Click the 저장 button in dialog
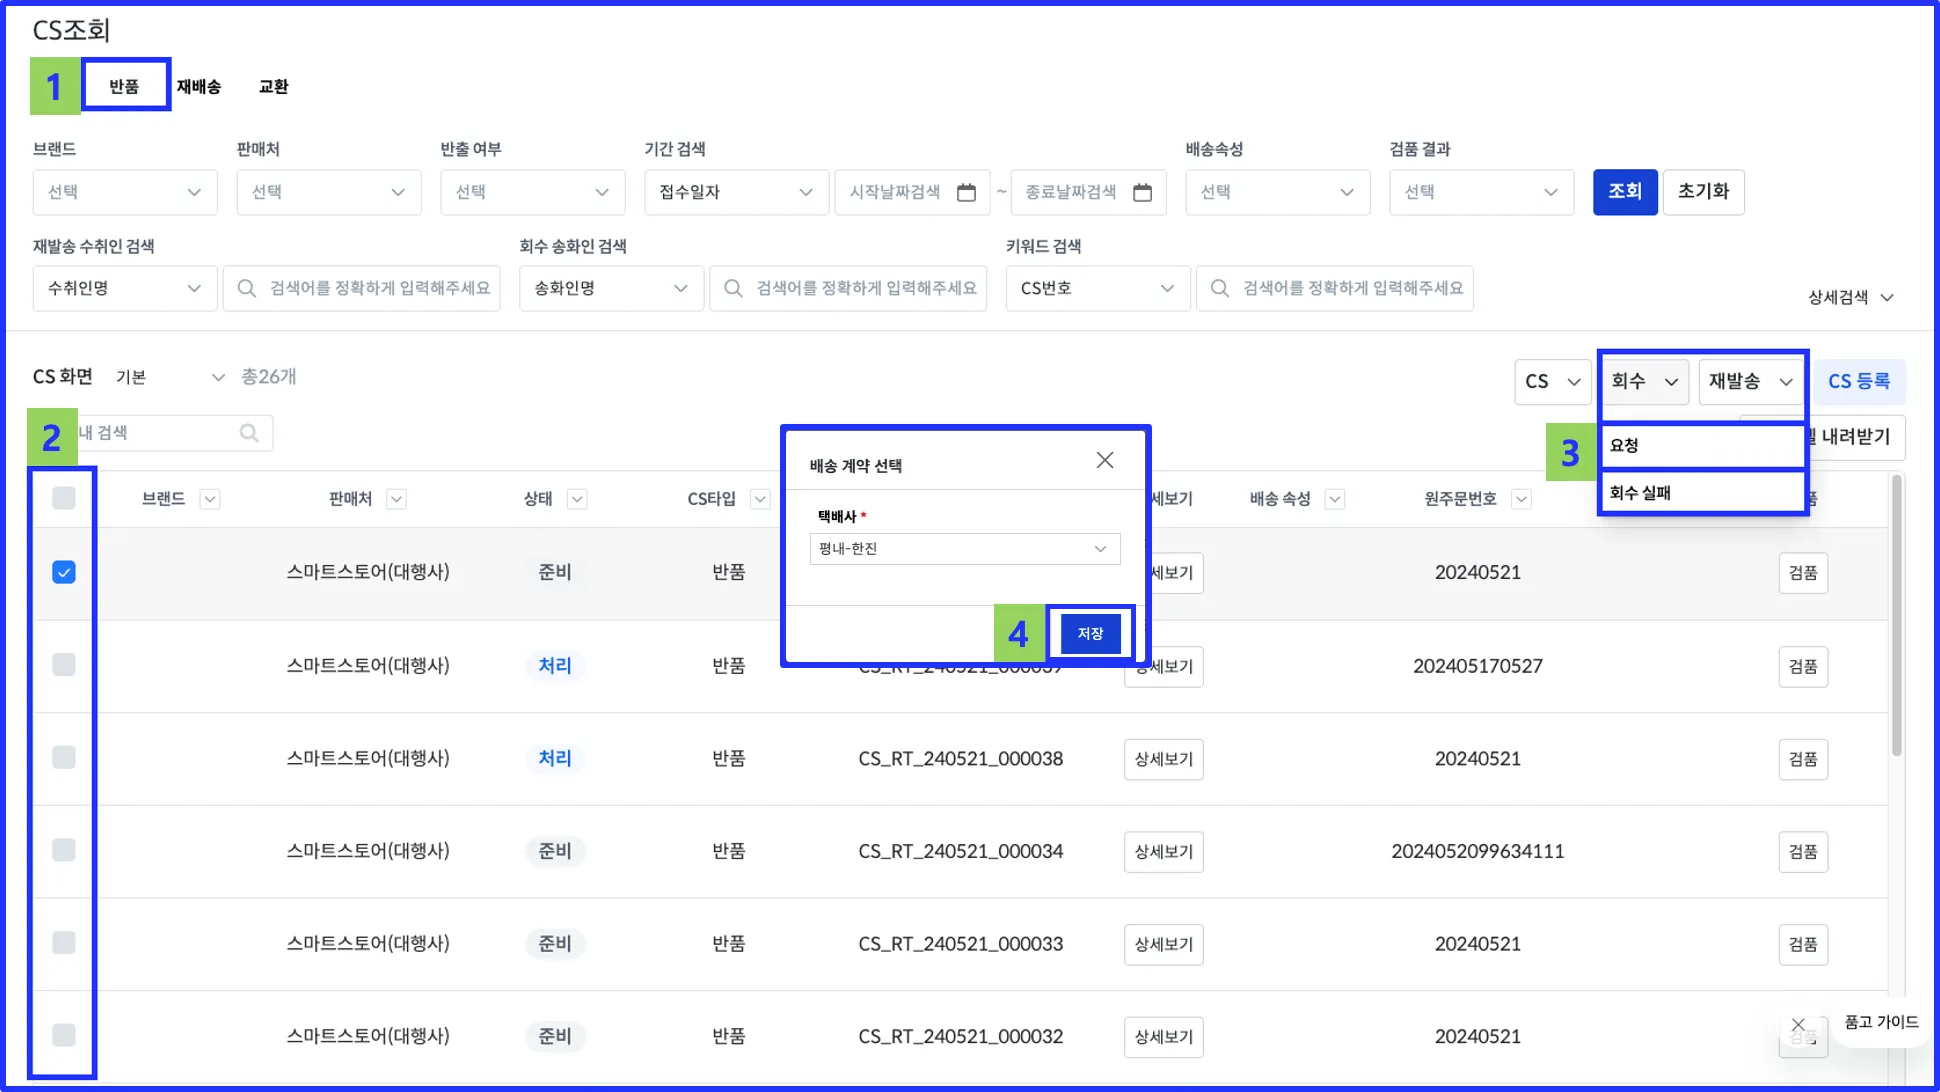The height and width of the screenshot is (1092, 1940). [1090, 634]
